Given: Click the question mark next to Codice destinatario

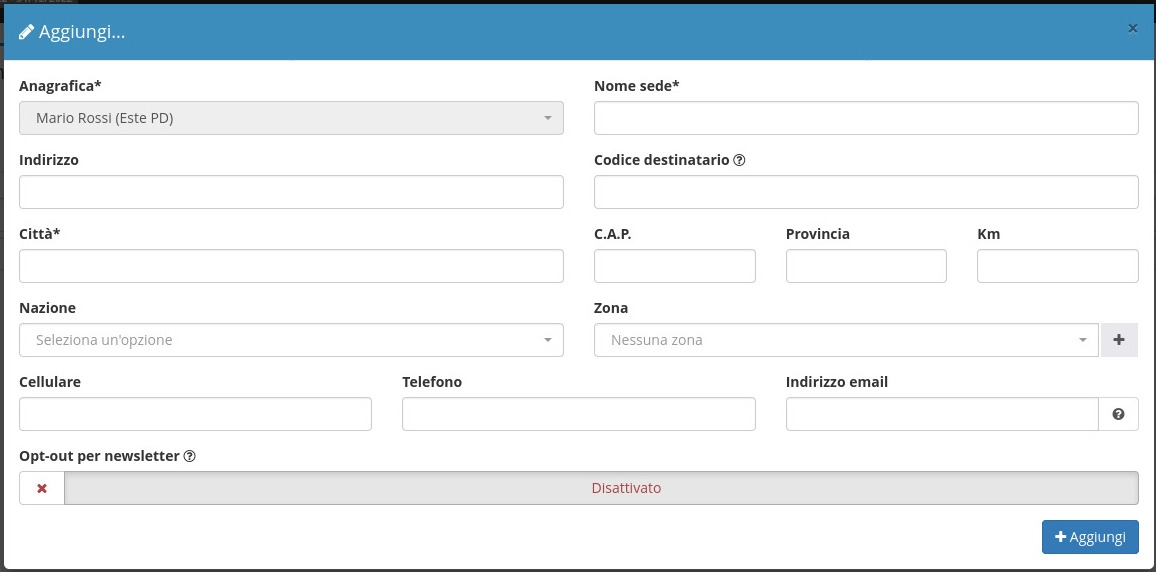Looking at the screenshot, I should tap(739, 160).
